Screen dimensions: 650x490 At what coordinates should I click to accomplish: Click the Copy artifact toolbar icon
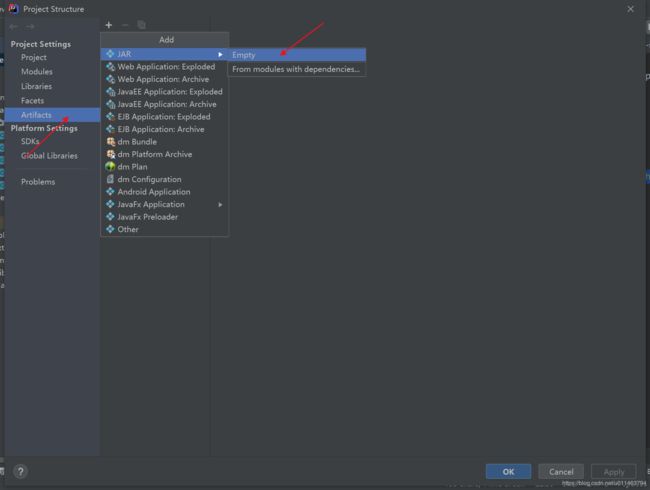click(x=141, y=25)
